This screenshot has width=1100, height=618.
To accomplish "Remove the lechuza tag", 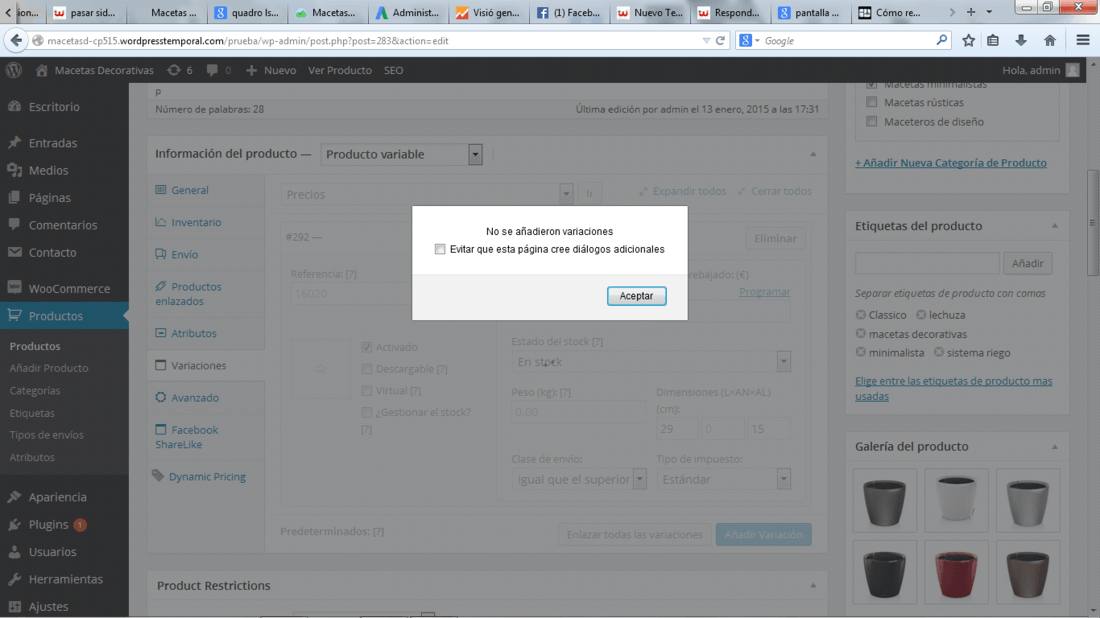I will pos(921,315).
